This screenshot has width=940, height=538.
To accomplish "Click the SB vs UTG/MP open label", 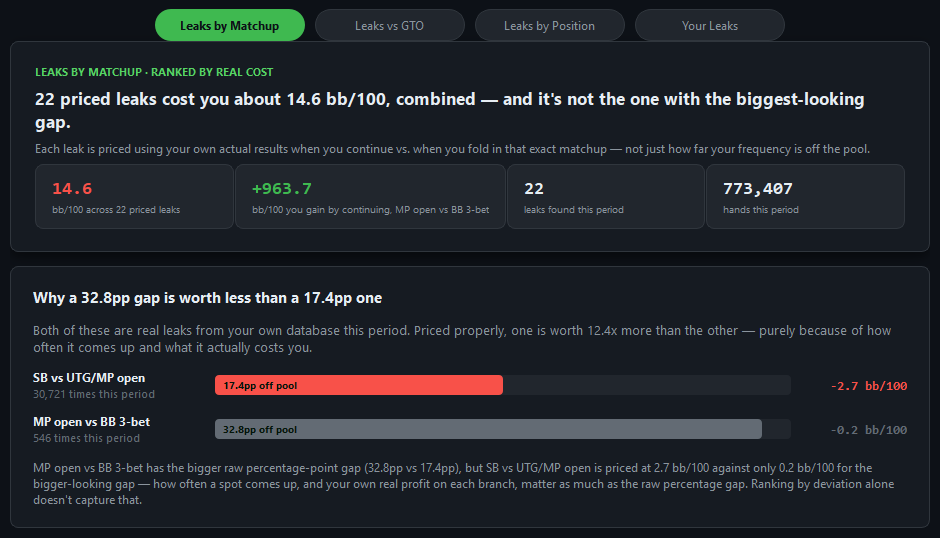I will 89,378.
